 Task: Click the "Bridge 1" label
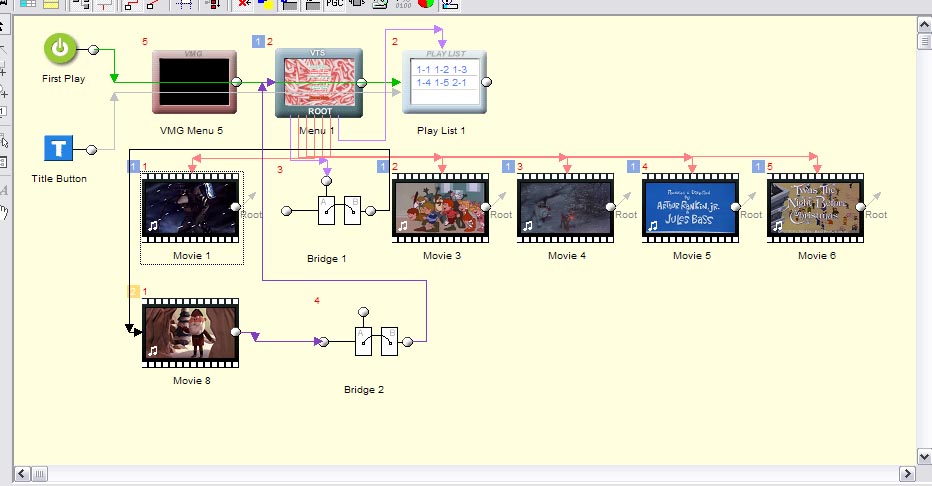[326, 258]
